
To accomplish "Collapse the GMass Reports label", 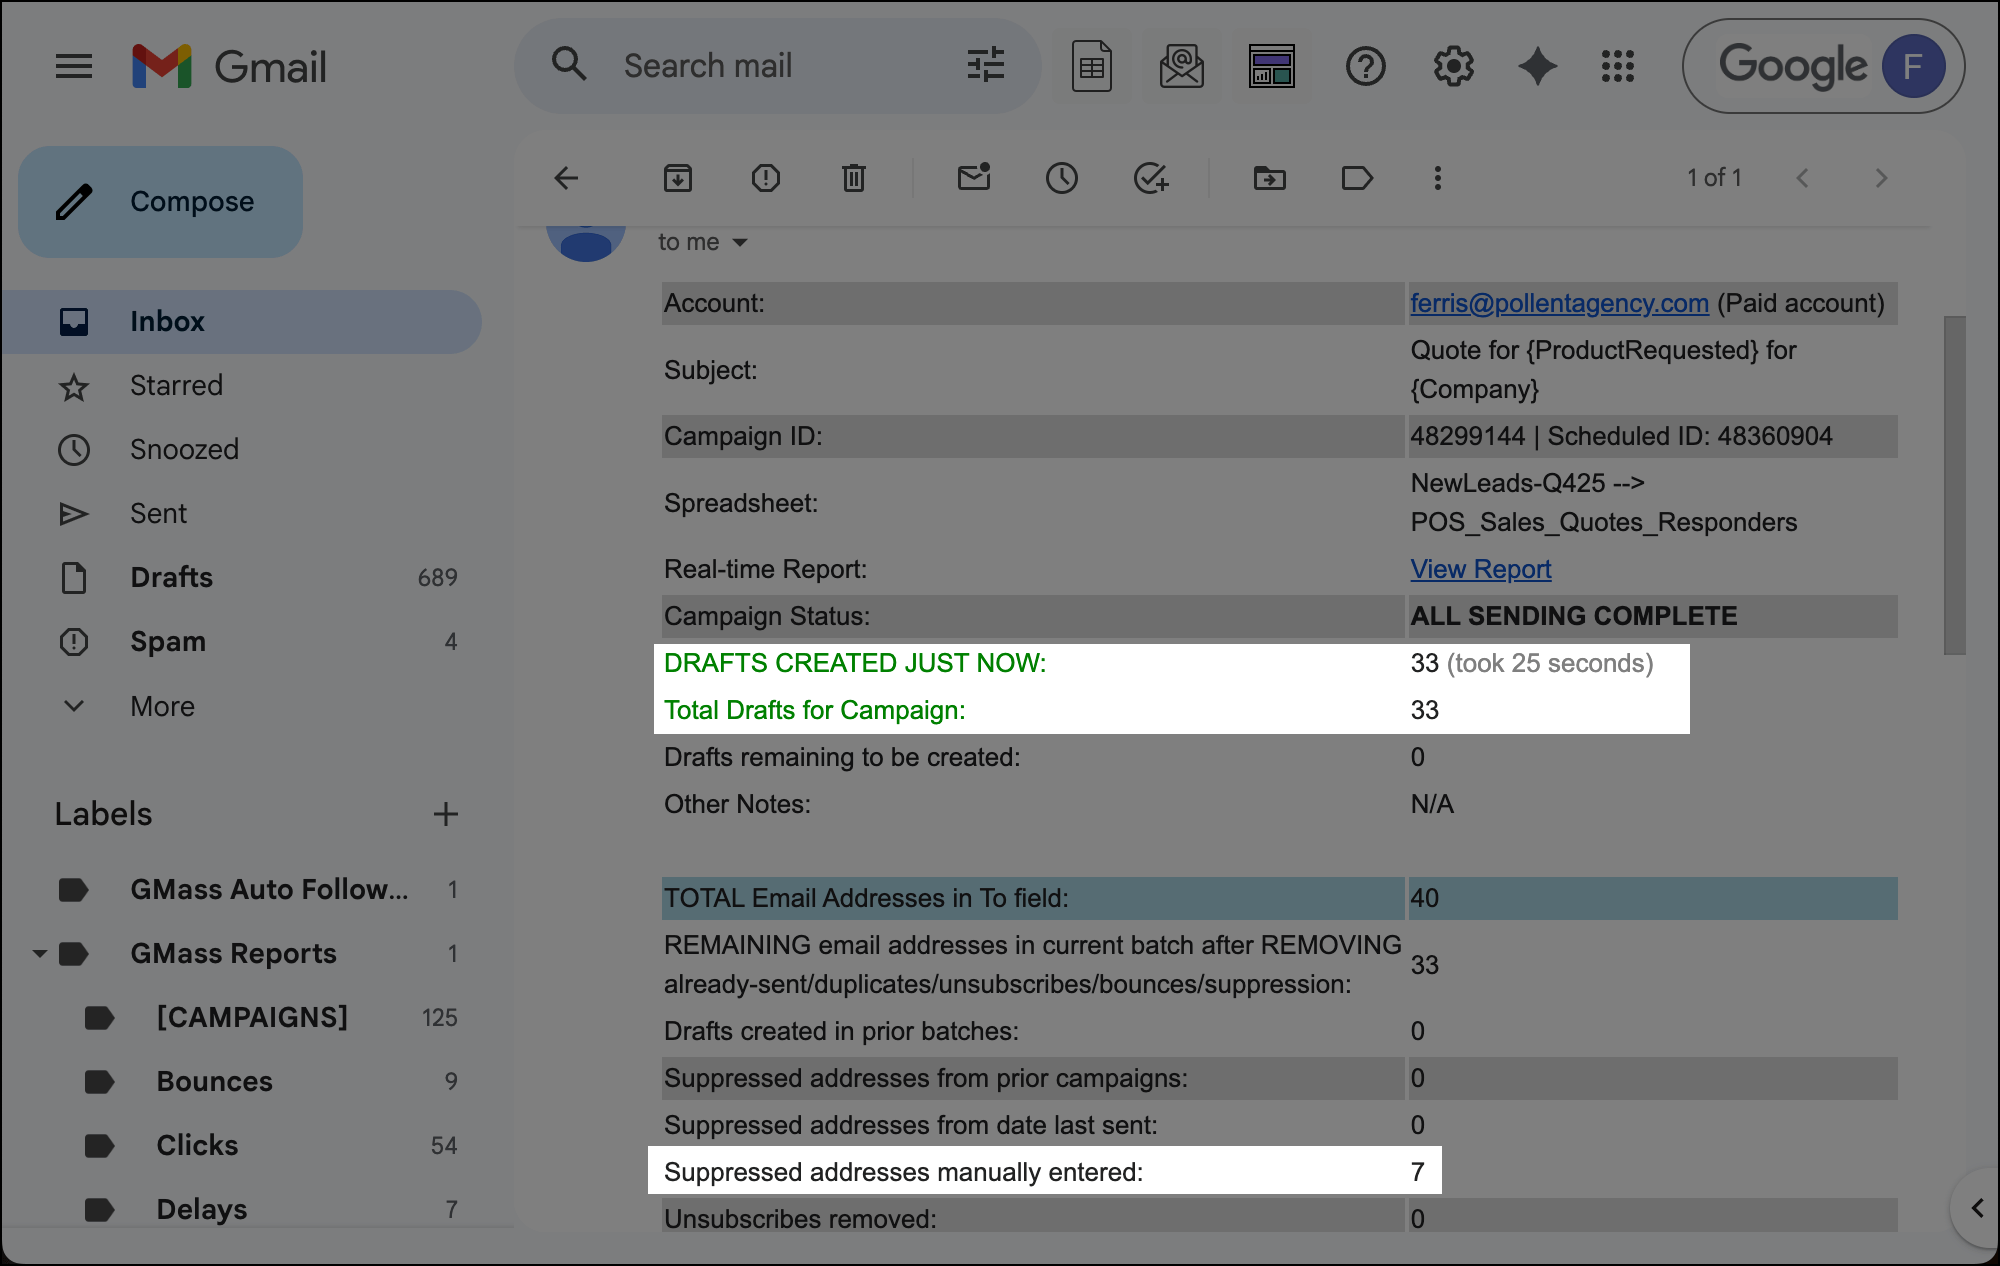I will tap(39, 953).
